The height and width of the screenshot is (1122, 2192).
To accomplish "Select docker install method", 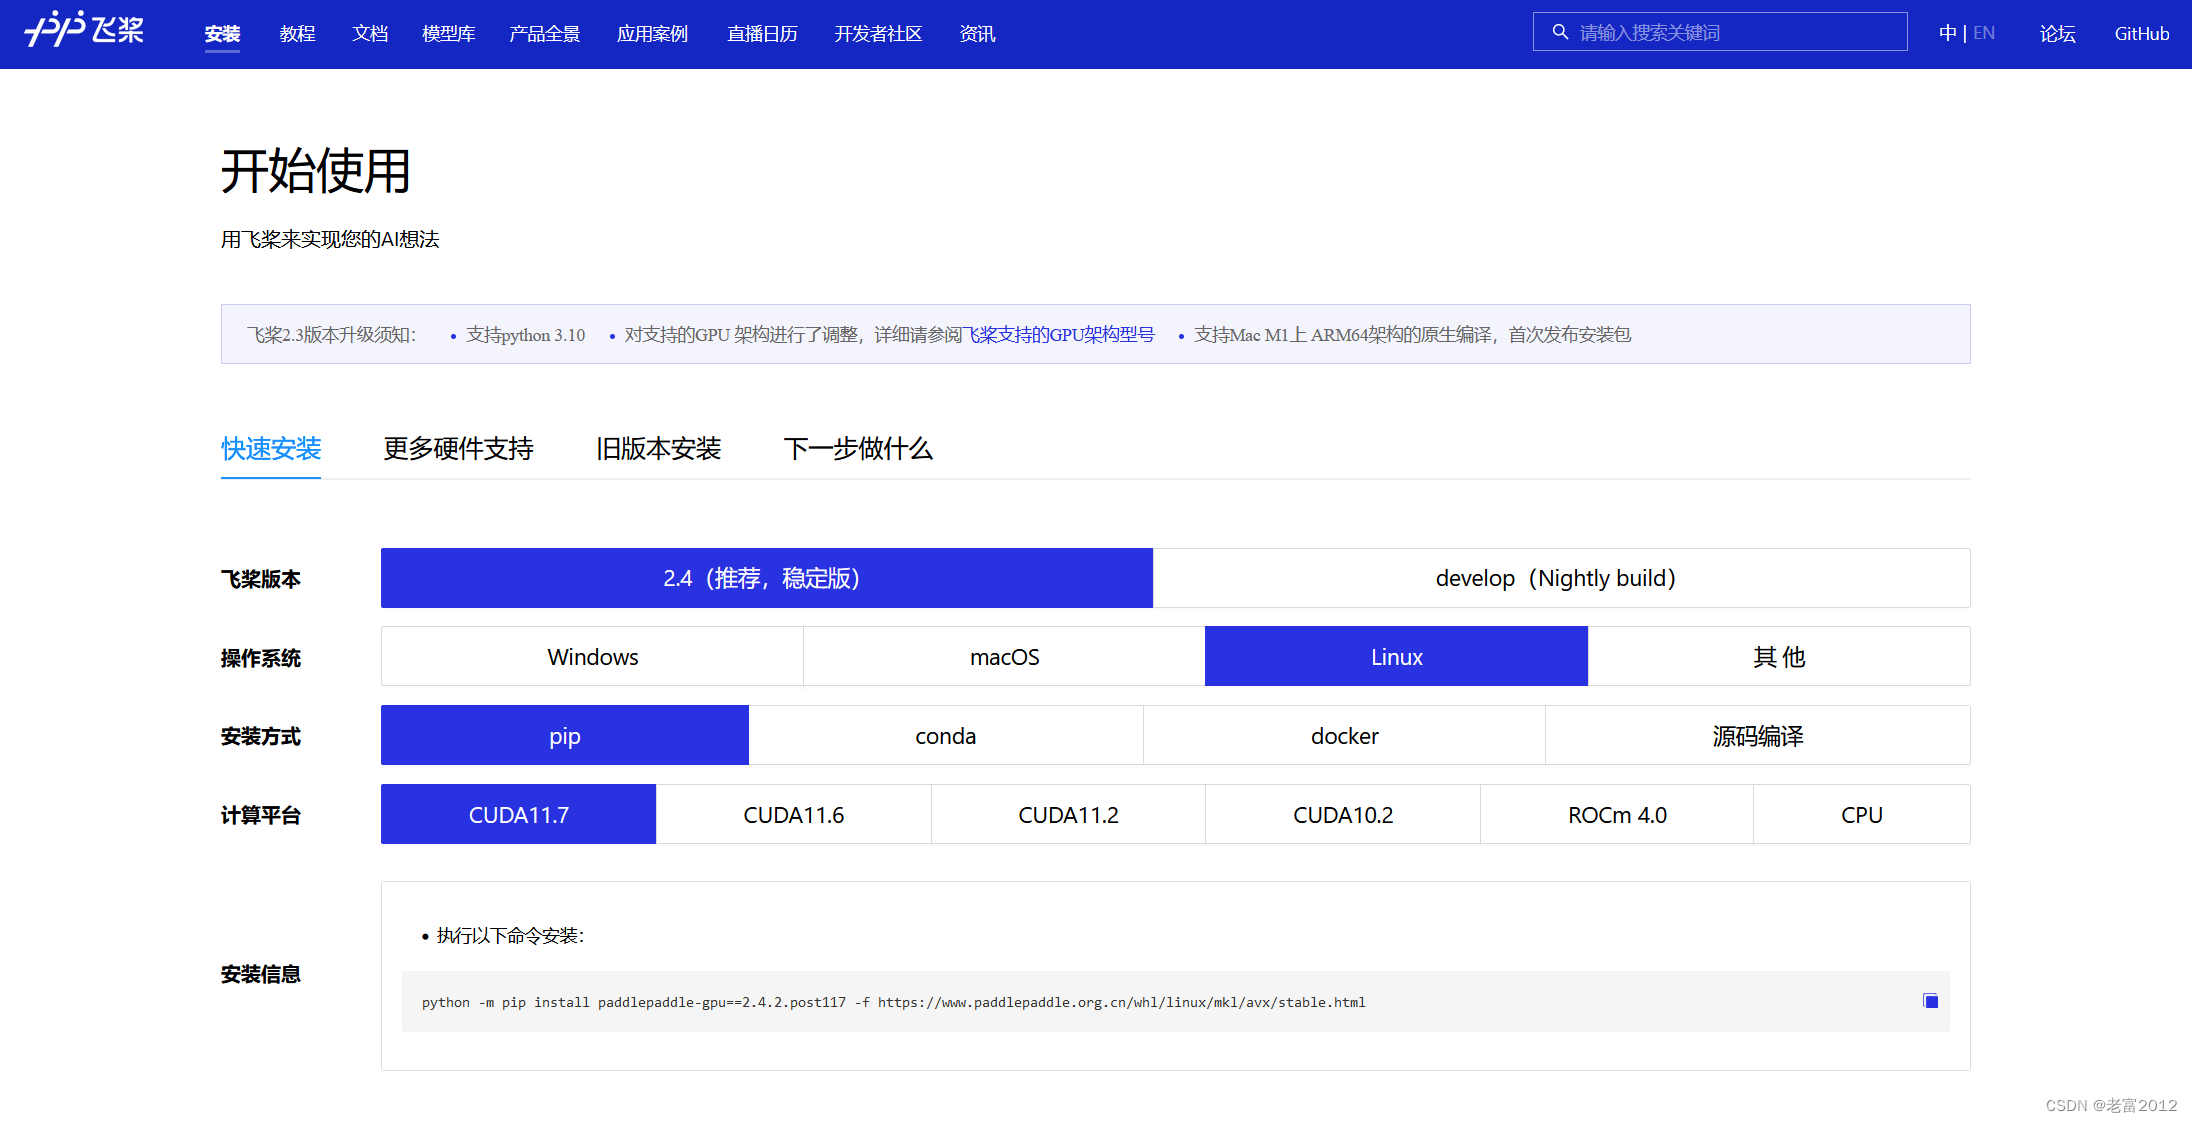I will click(1344, 736).
